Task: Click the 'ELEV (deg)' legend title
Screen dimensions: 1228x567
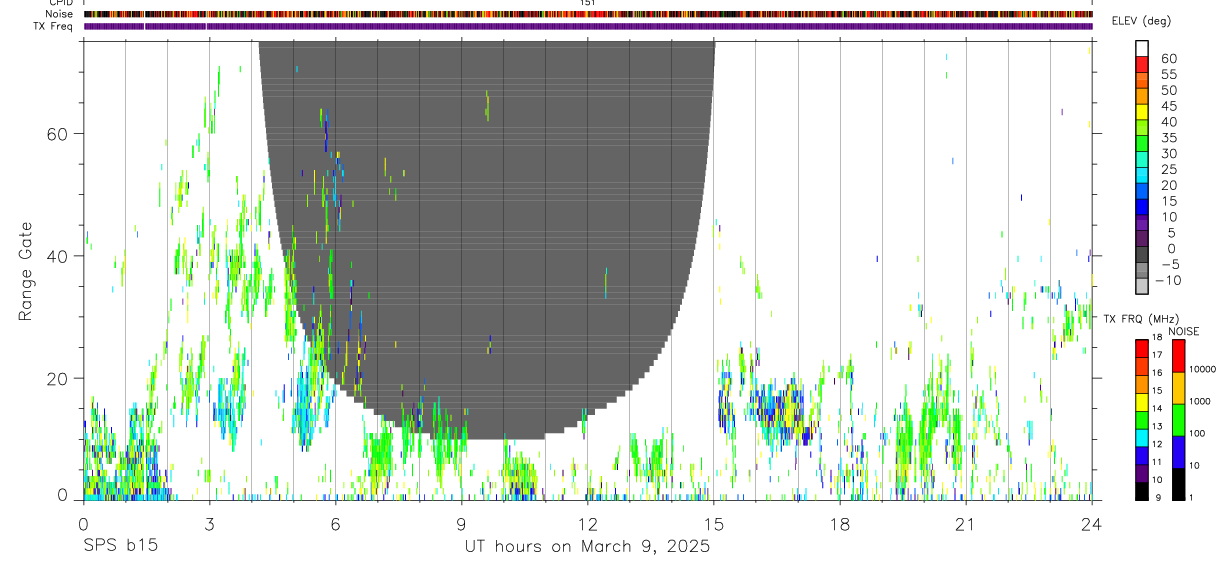Action: (1142, 22)
